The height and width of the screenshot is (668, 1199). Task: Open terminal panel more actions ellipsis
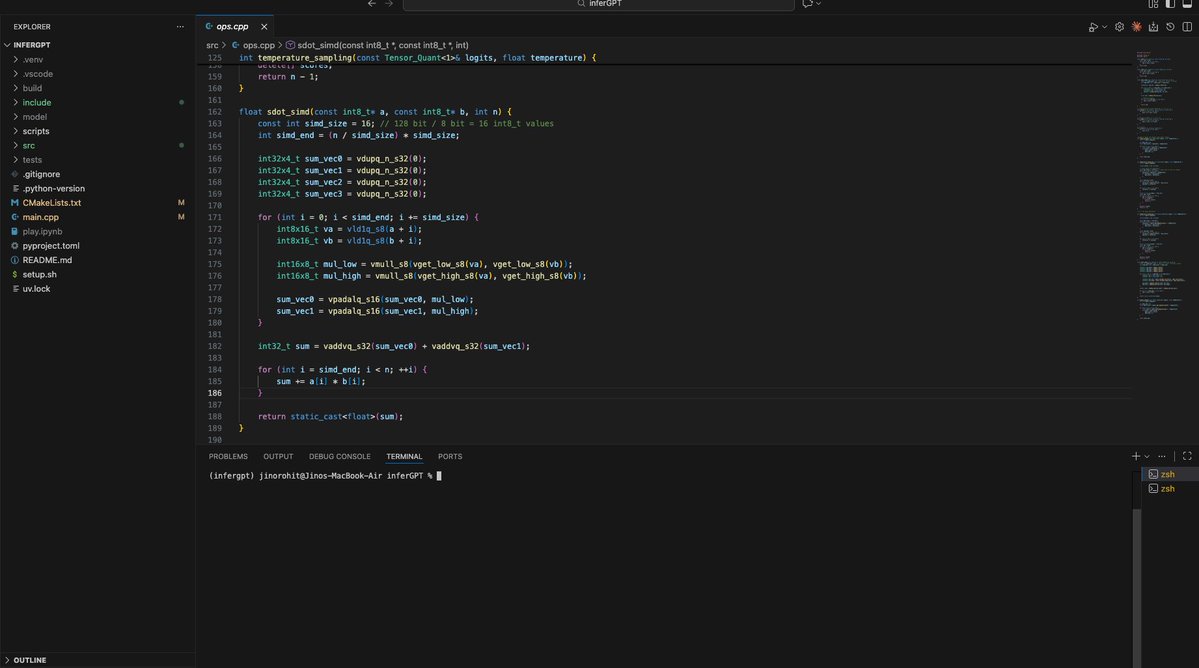(1162, 456)
